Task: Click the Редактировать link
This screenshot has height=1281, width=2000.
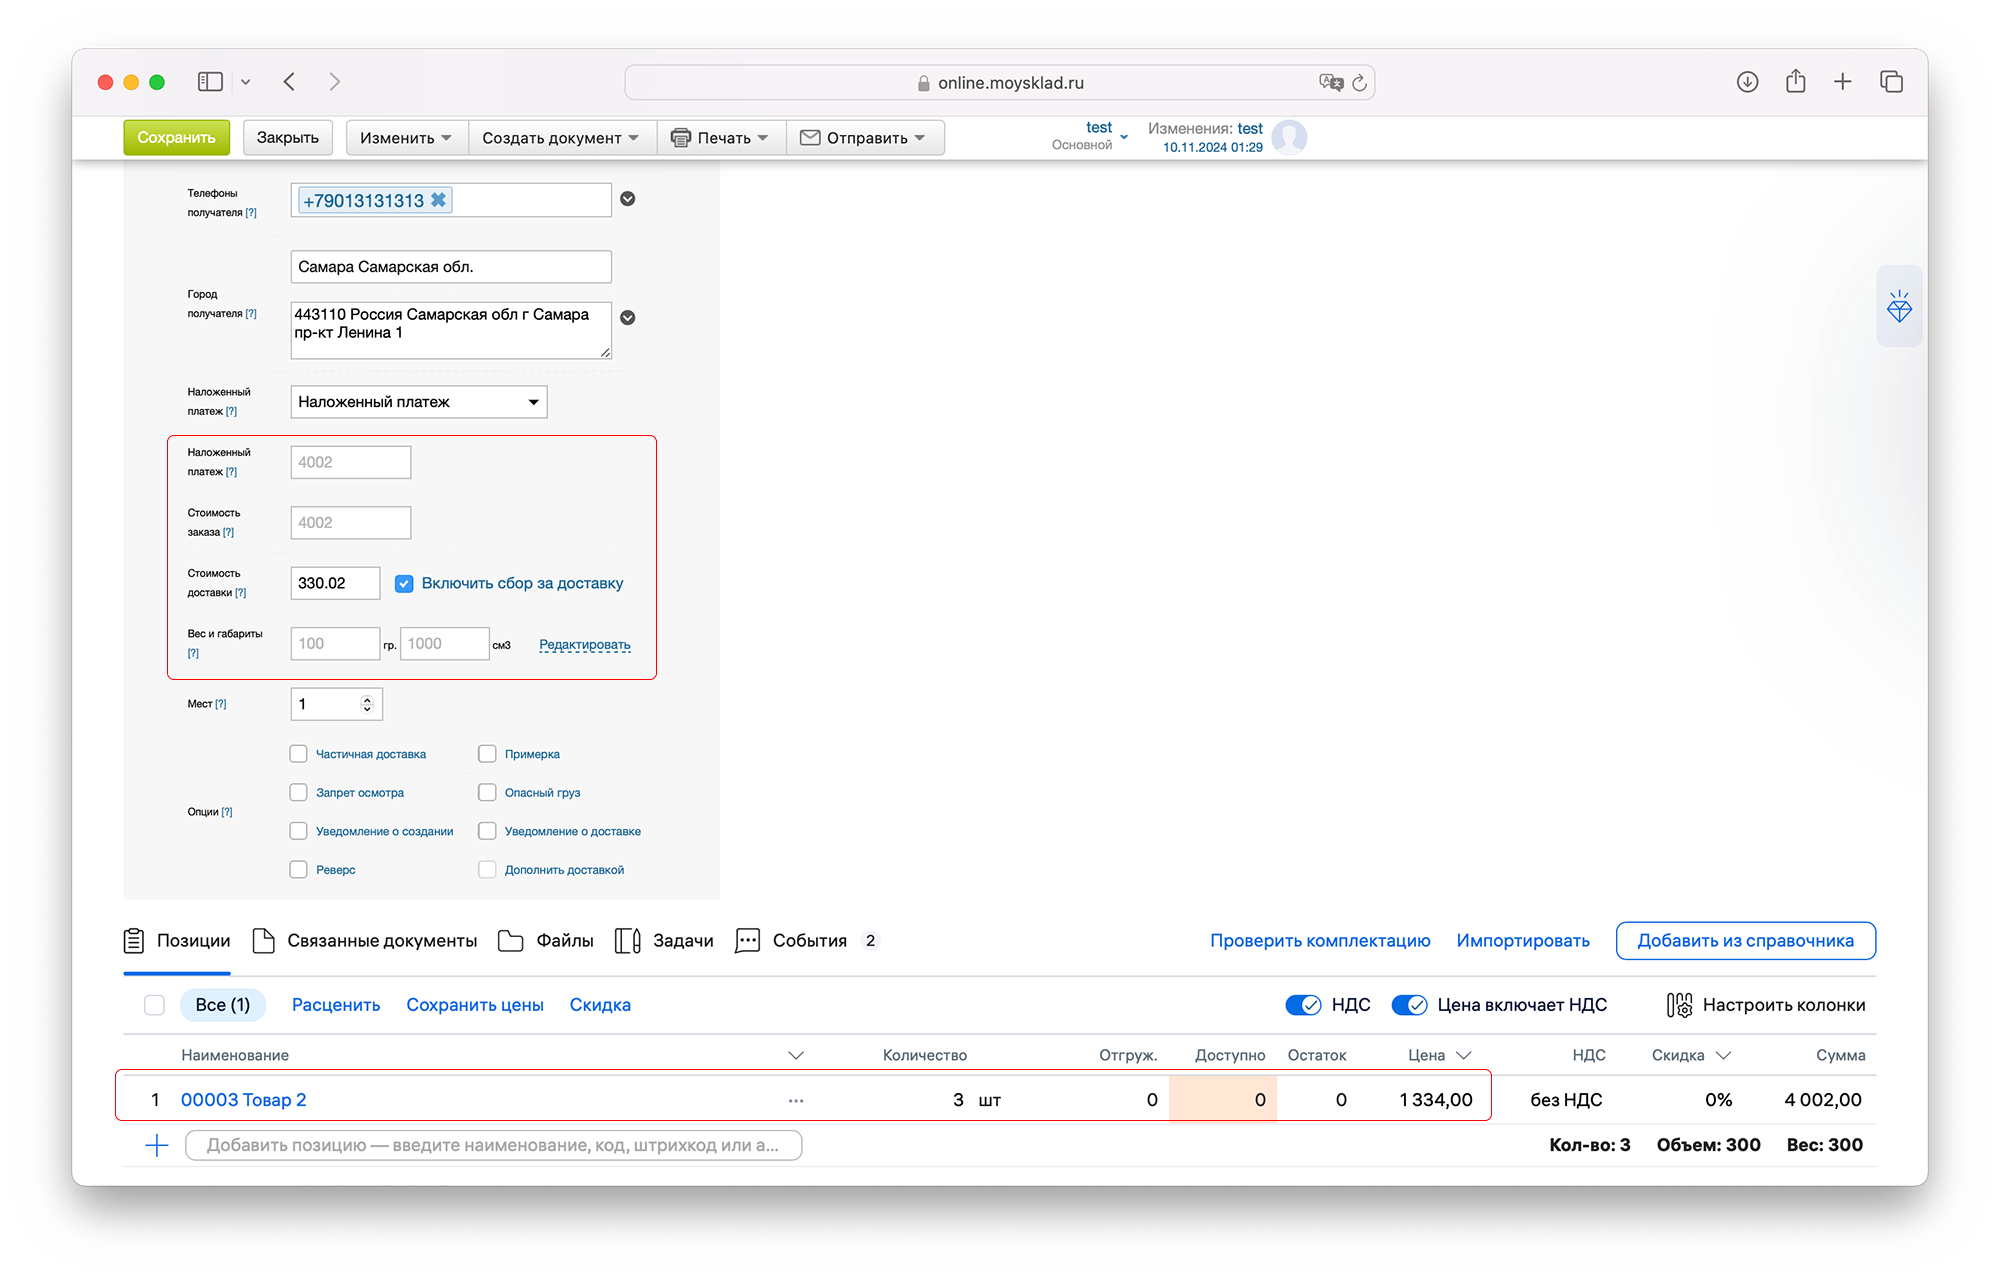Action: click(x=584, y=644)
